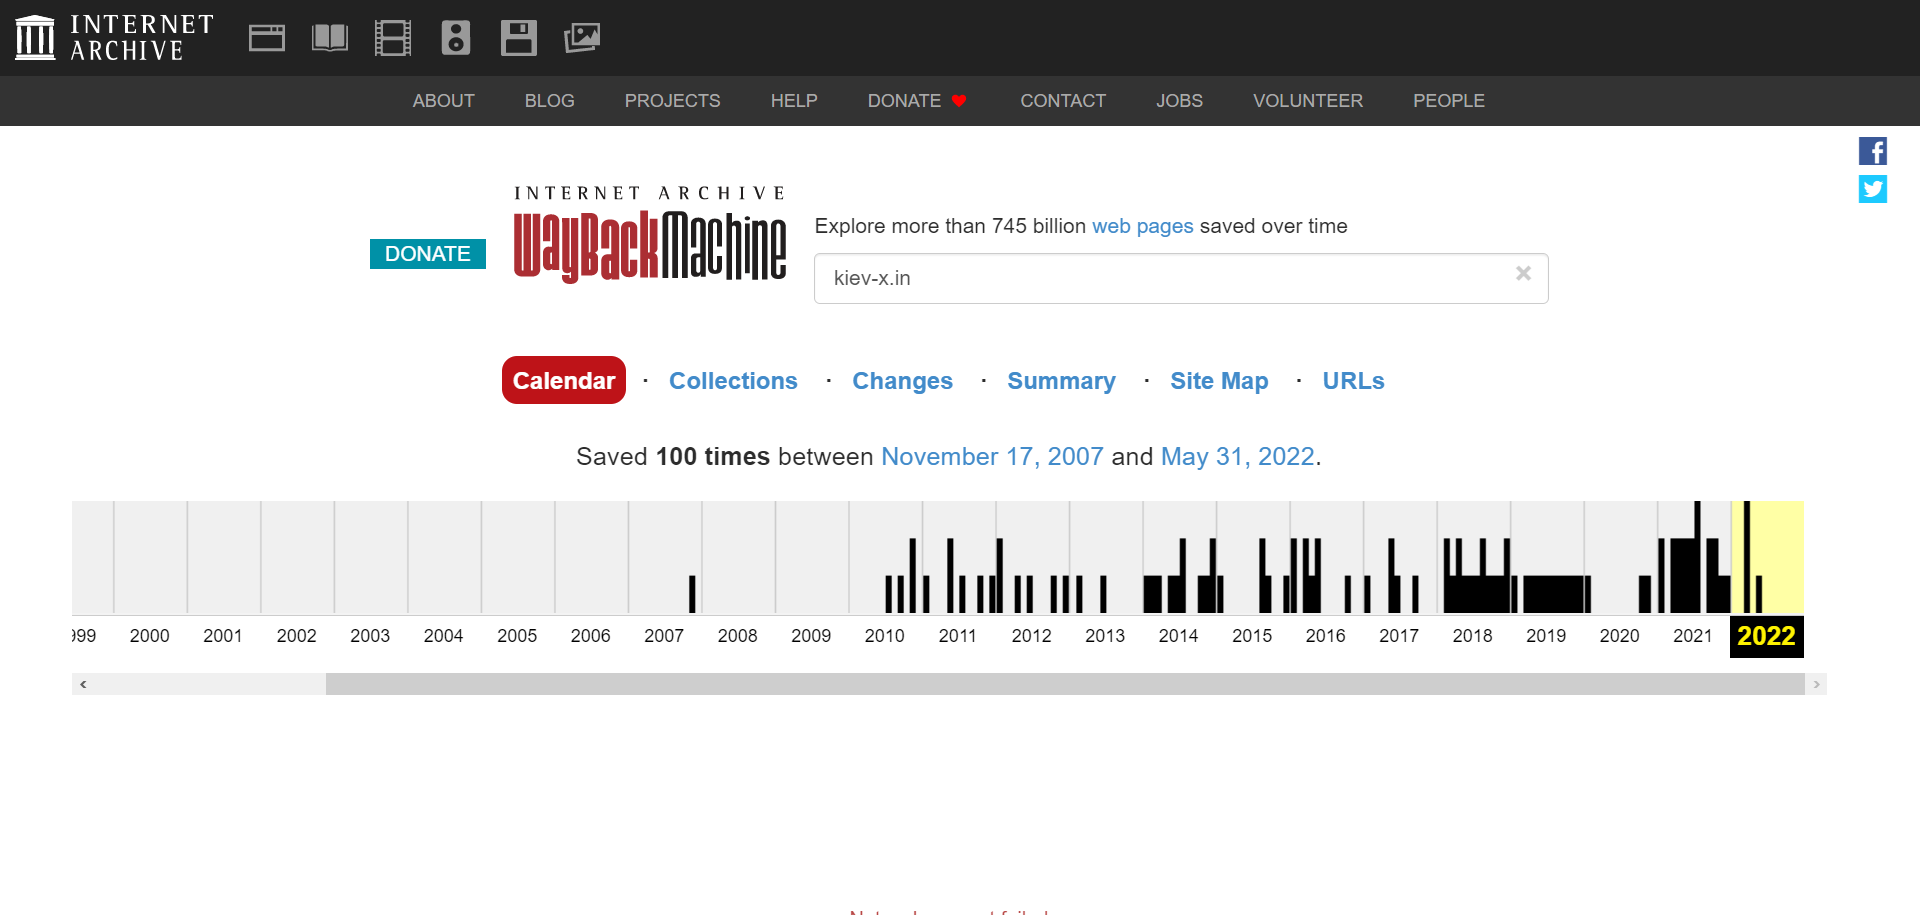Click the teal DONATE button
The height and width of the screenshot is (915, 1920).
(427, 254)
